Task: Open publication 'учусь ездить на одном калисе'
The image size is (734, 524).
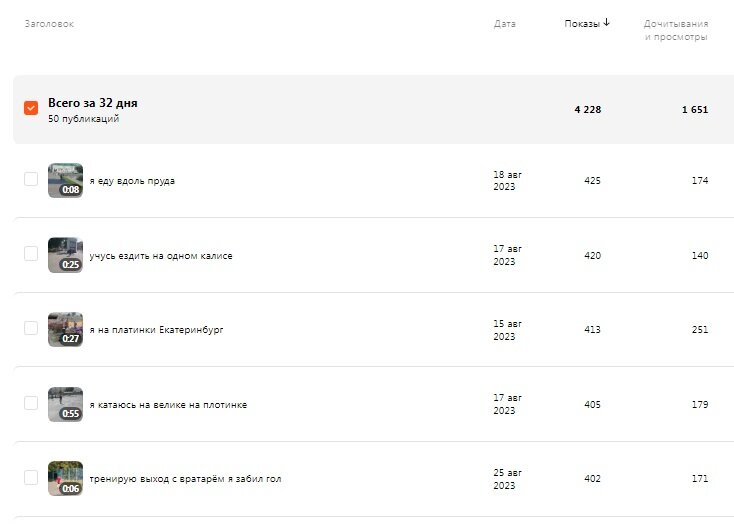Action: 161,256
